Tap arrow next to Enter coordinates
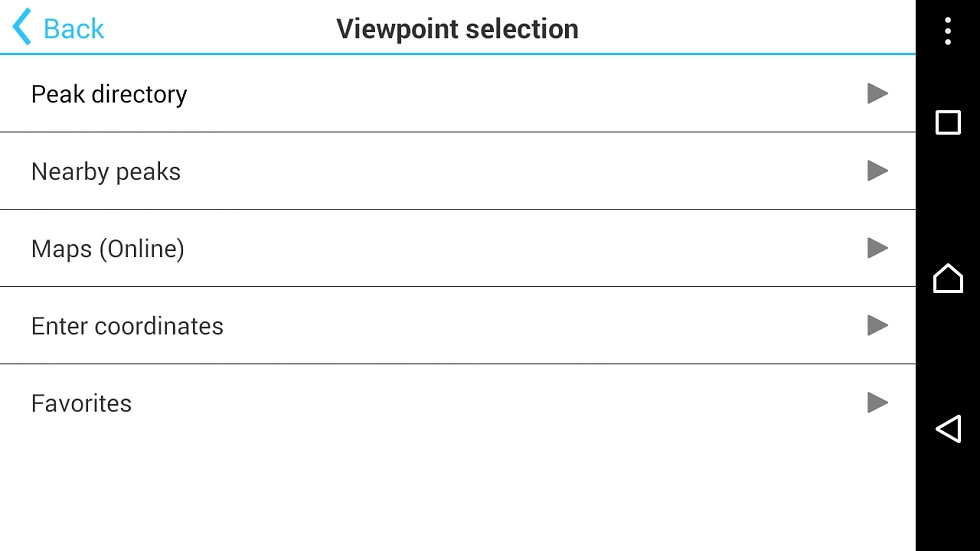Image resolution: width=980 pixels, height=551 pixels. click(877, 325)
